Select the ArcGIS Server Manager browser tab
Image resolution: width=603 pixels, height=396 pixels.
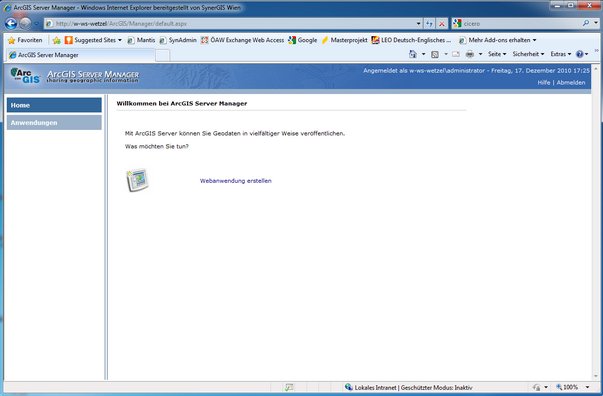(81, 55)
